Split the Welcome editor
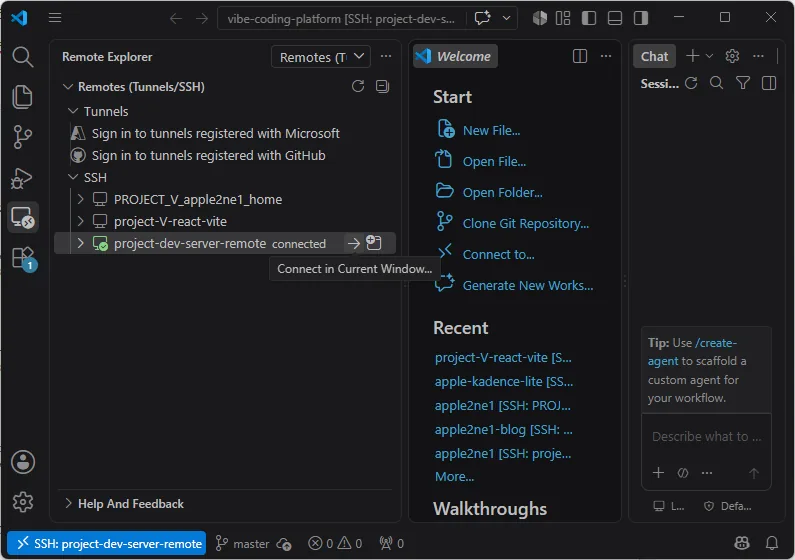This screenshot has width=795, height=560. [580, 56]
